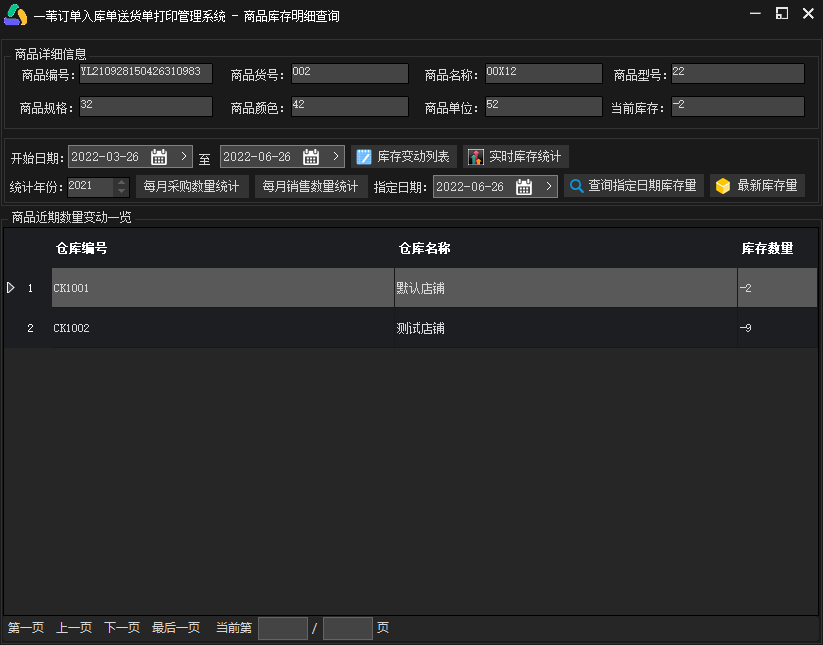Sort by 仓库名称 column header
823x645 pixels.
[x=425, y=248]
